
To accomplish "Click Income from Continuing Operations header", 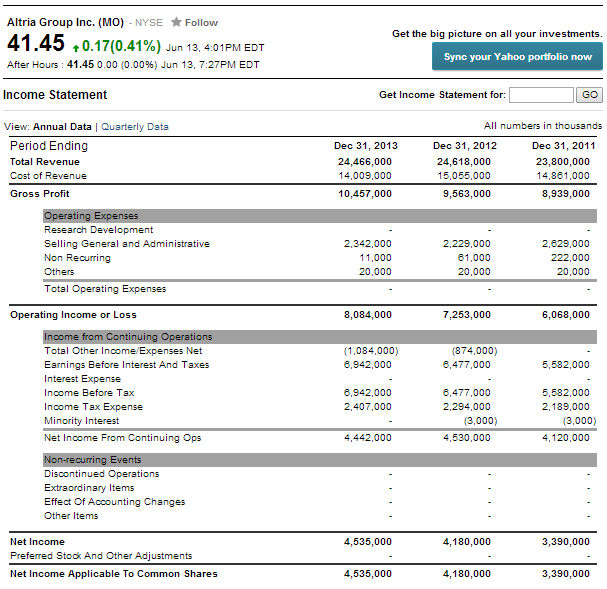I will coord(320,337).
